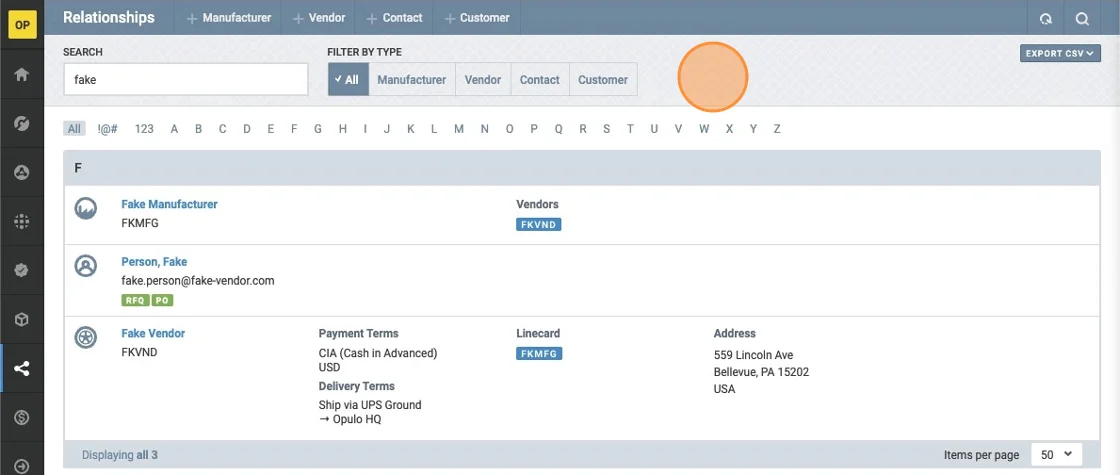Click the FKMFG linecard tag
The width and height of the screenshot is (1120, 475).
click(x=538, y=353)
